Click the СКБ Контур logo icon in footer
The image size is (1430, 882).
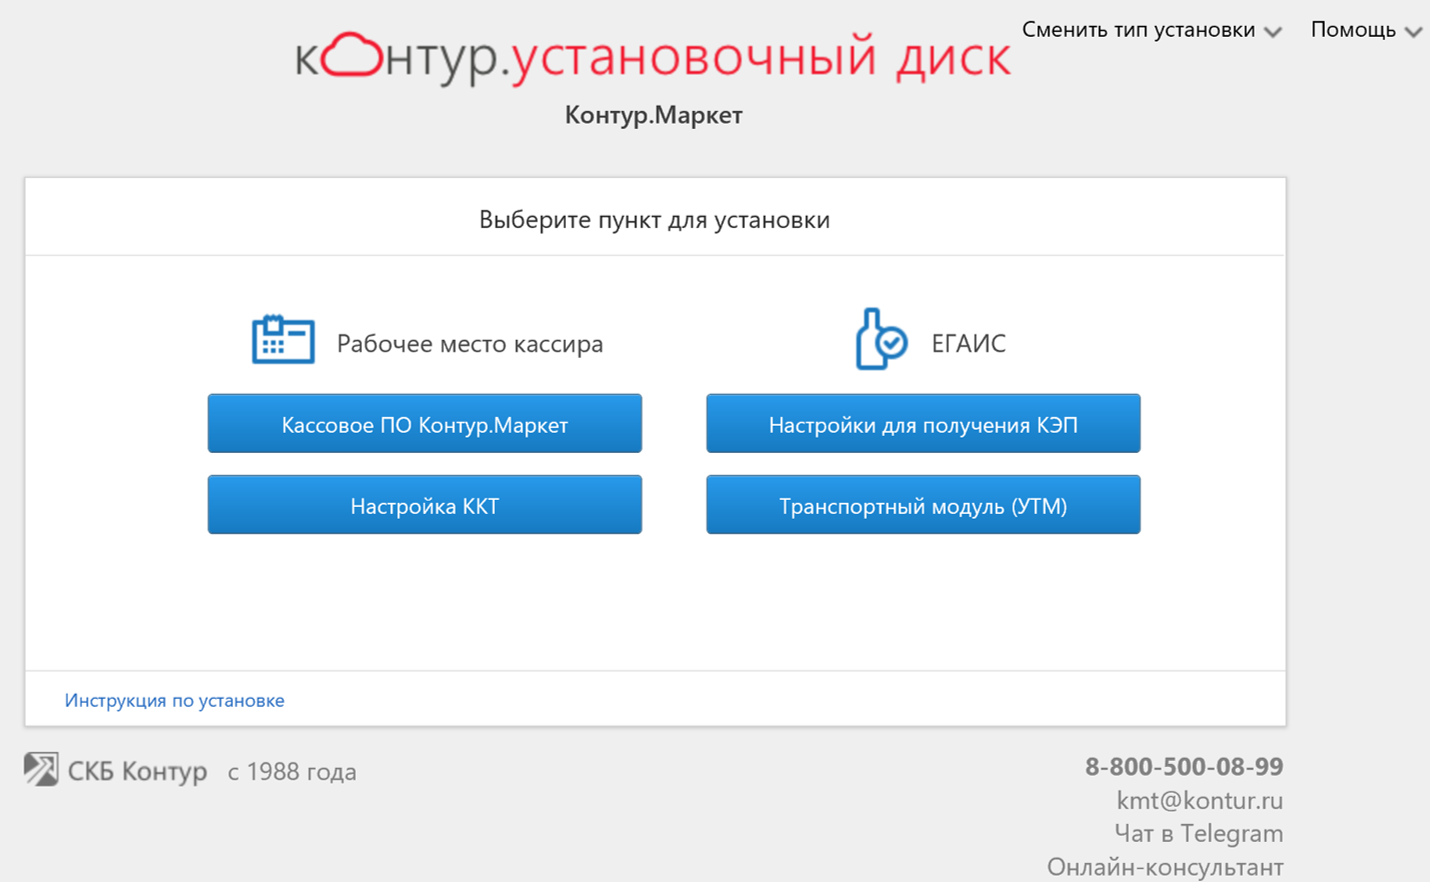pyautogui.click(x=41, y=769)
